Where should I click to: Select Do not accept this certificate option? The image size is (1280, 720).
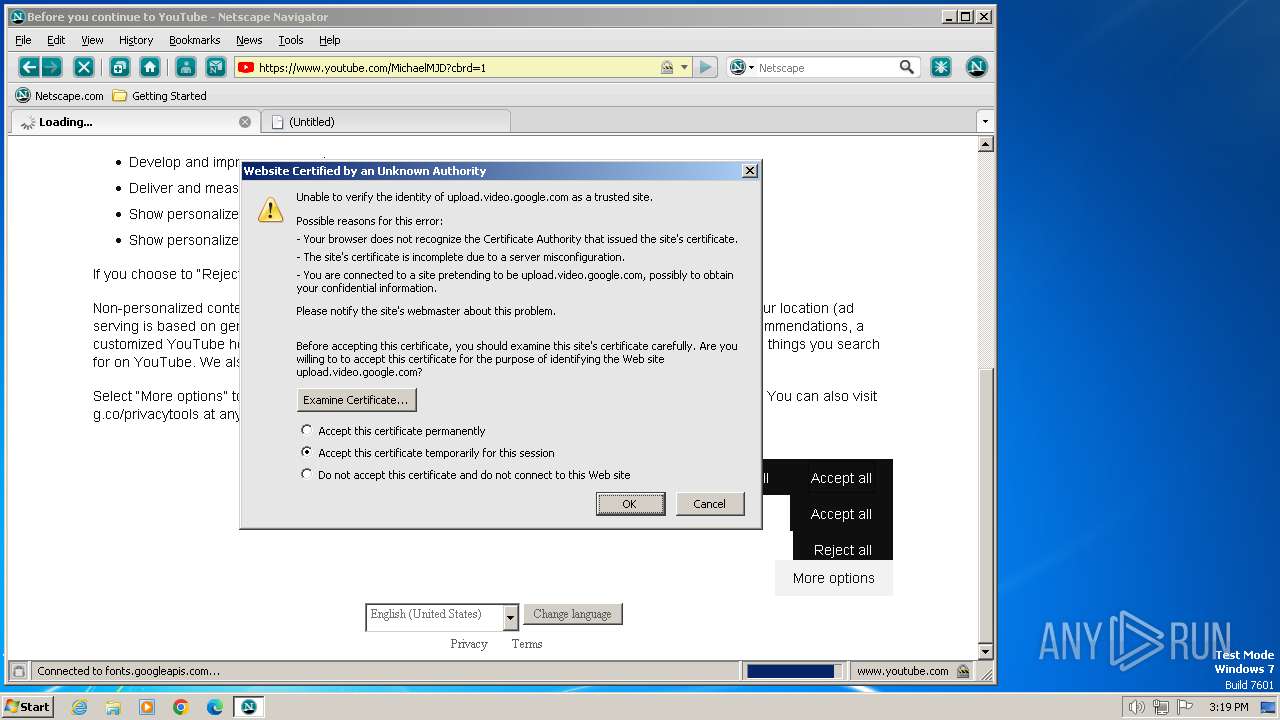[x=466, y=475]
